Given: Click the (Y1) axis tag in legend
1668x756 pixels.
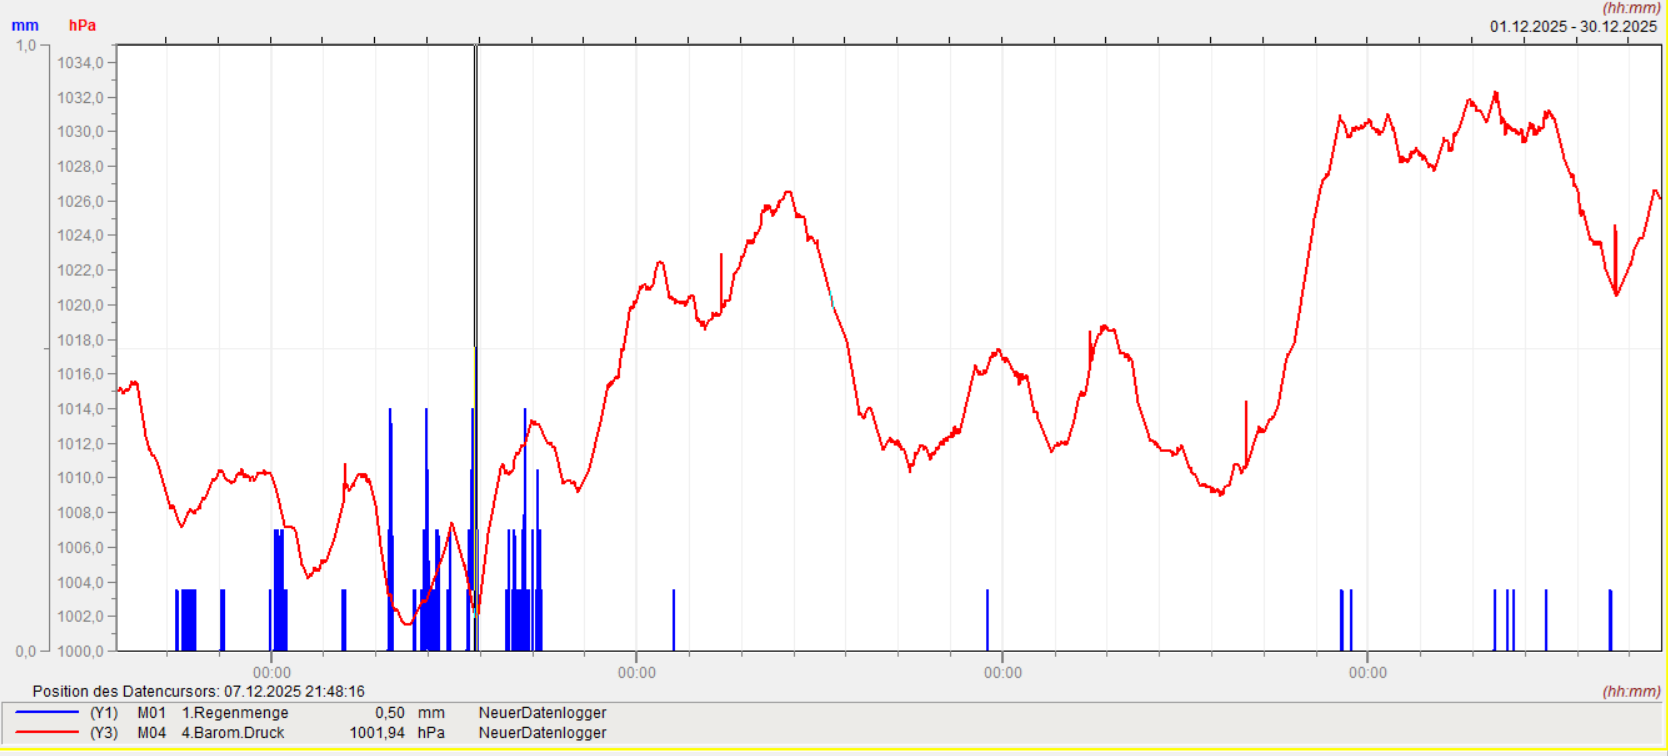Looking at the screenshot, I should (x=104, y=713).
